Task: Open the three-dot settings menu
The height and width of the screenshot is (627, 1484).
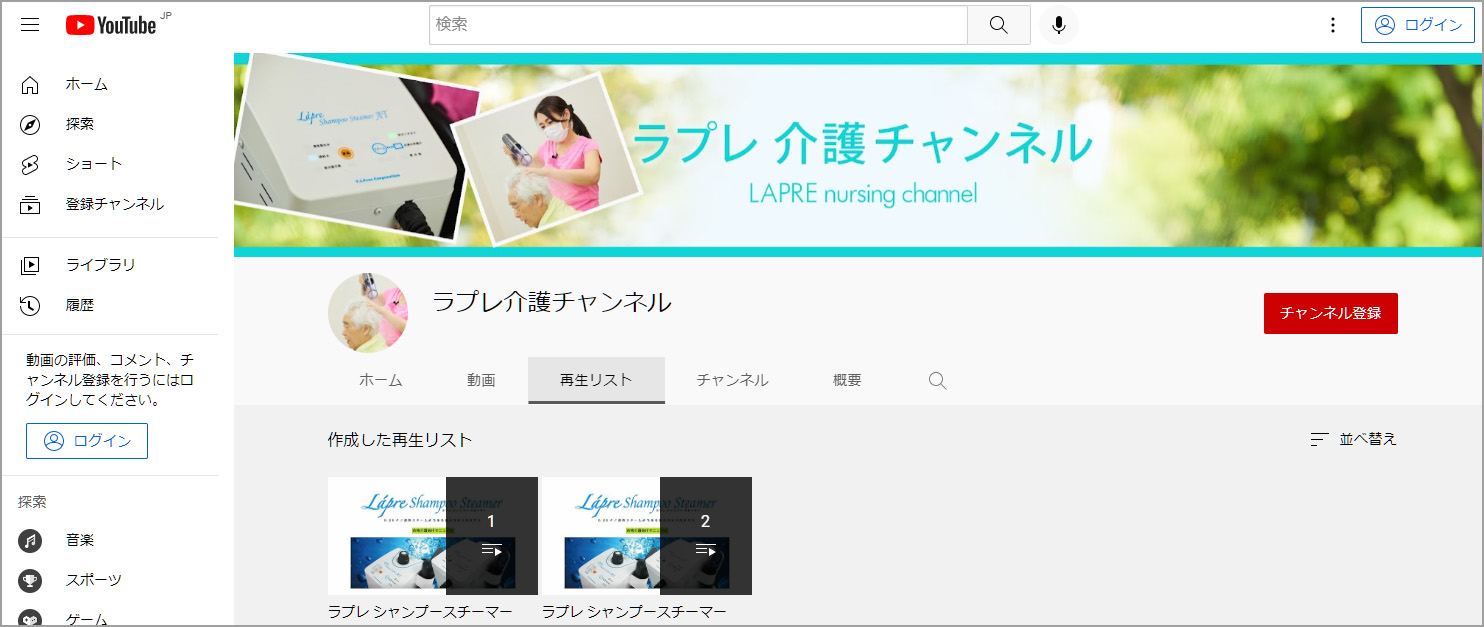Action: point(1332,25)
